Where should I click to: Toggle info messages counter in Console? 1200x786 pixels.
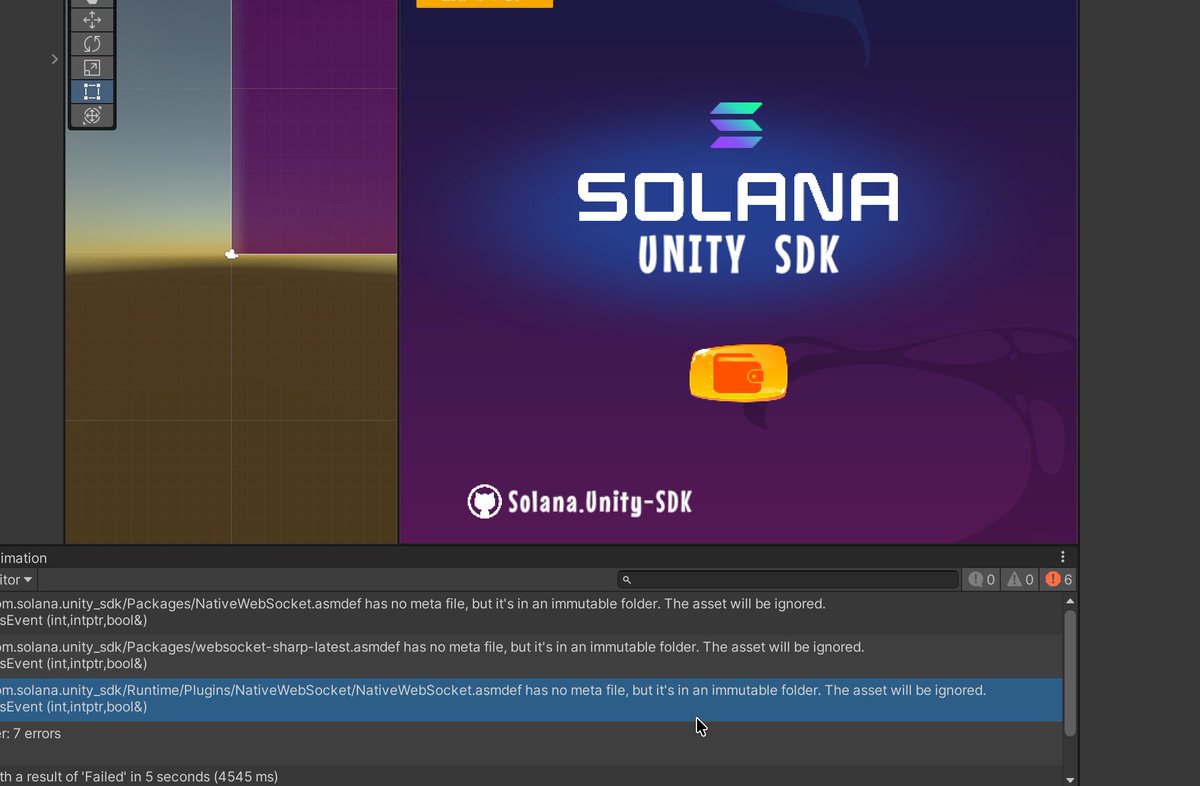tap(981, 579)
